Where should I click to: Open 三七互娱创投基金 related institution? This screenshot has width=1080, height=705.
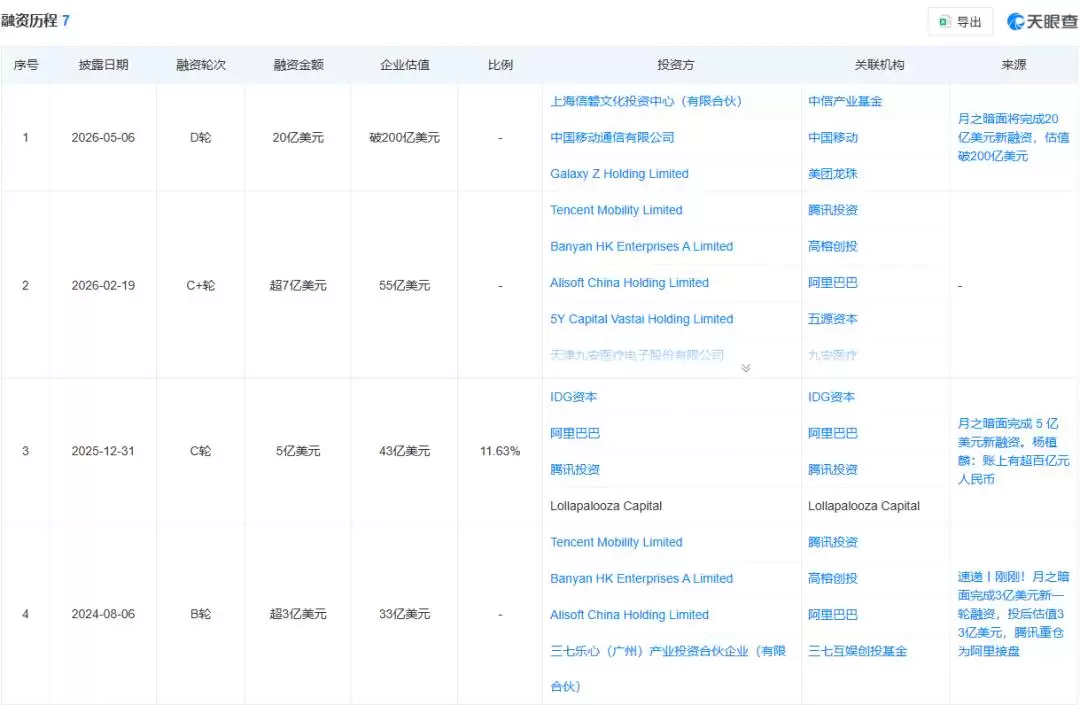(857, 651)
